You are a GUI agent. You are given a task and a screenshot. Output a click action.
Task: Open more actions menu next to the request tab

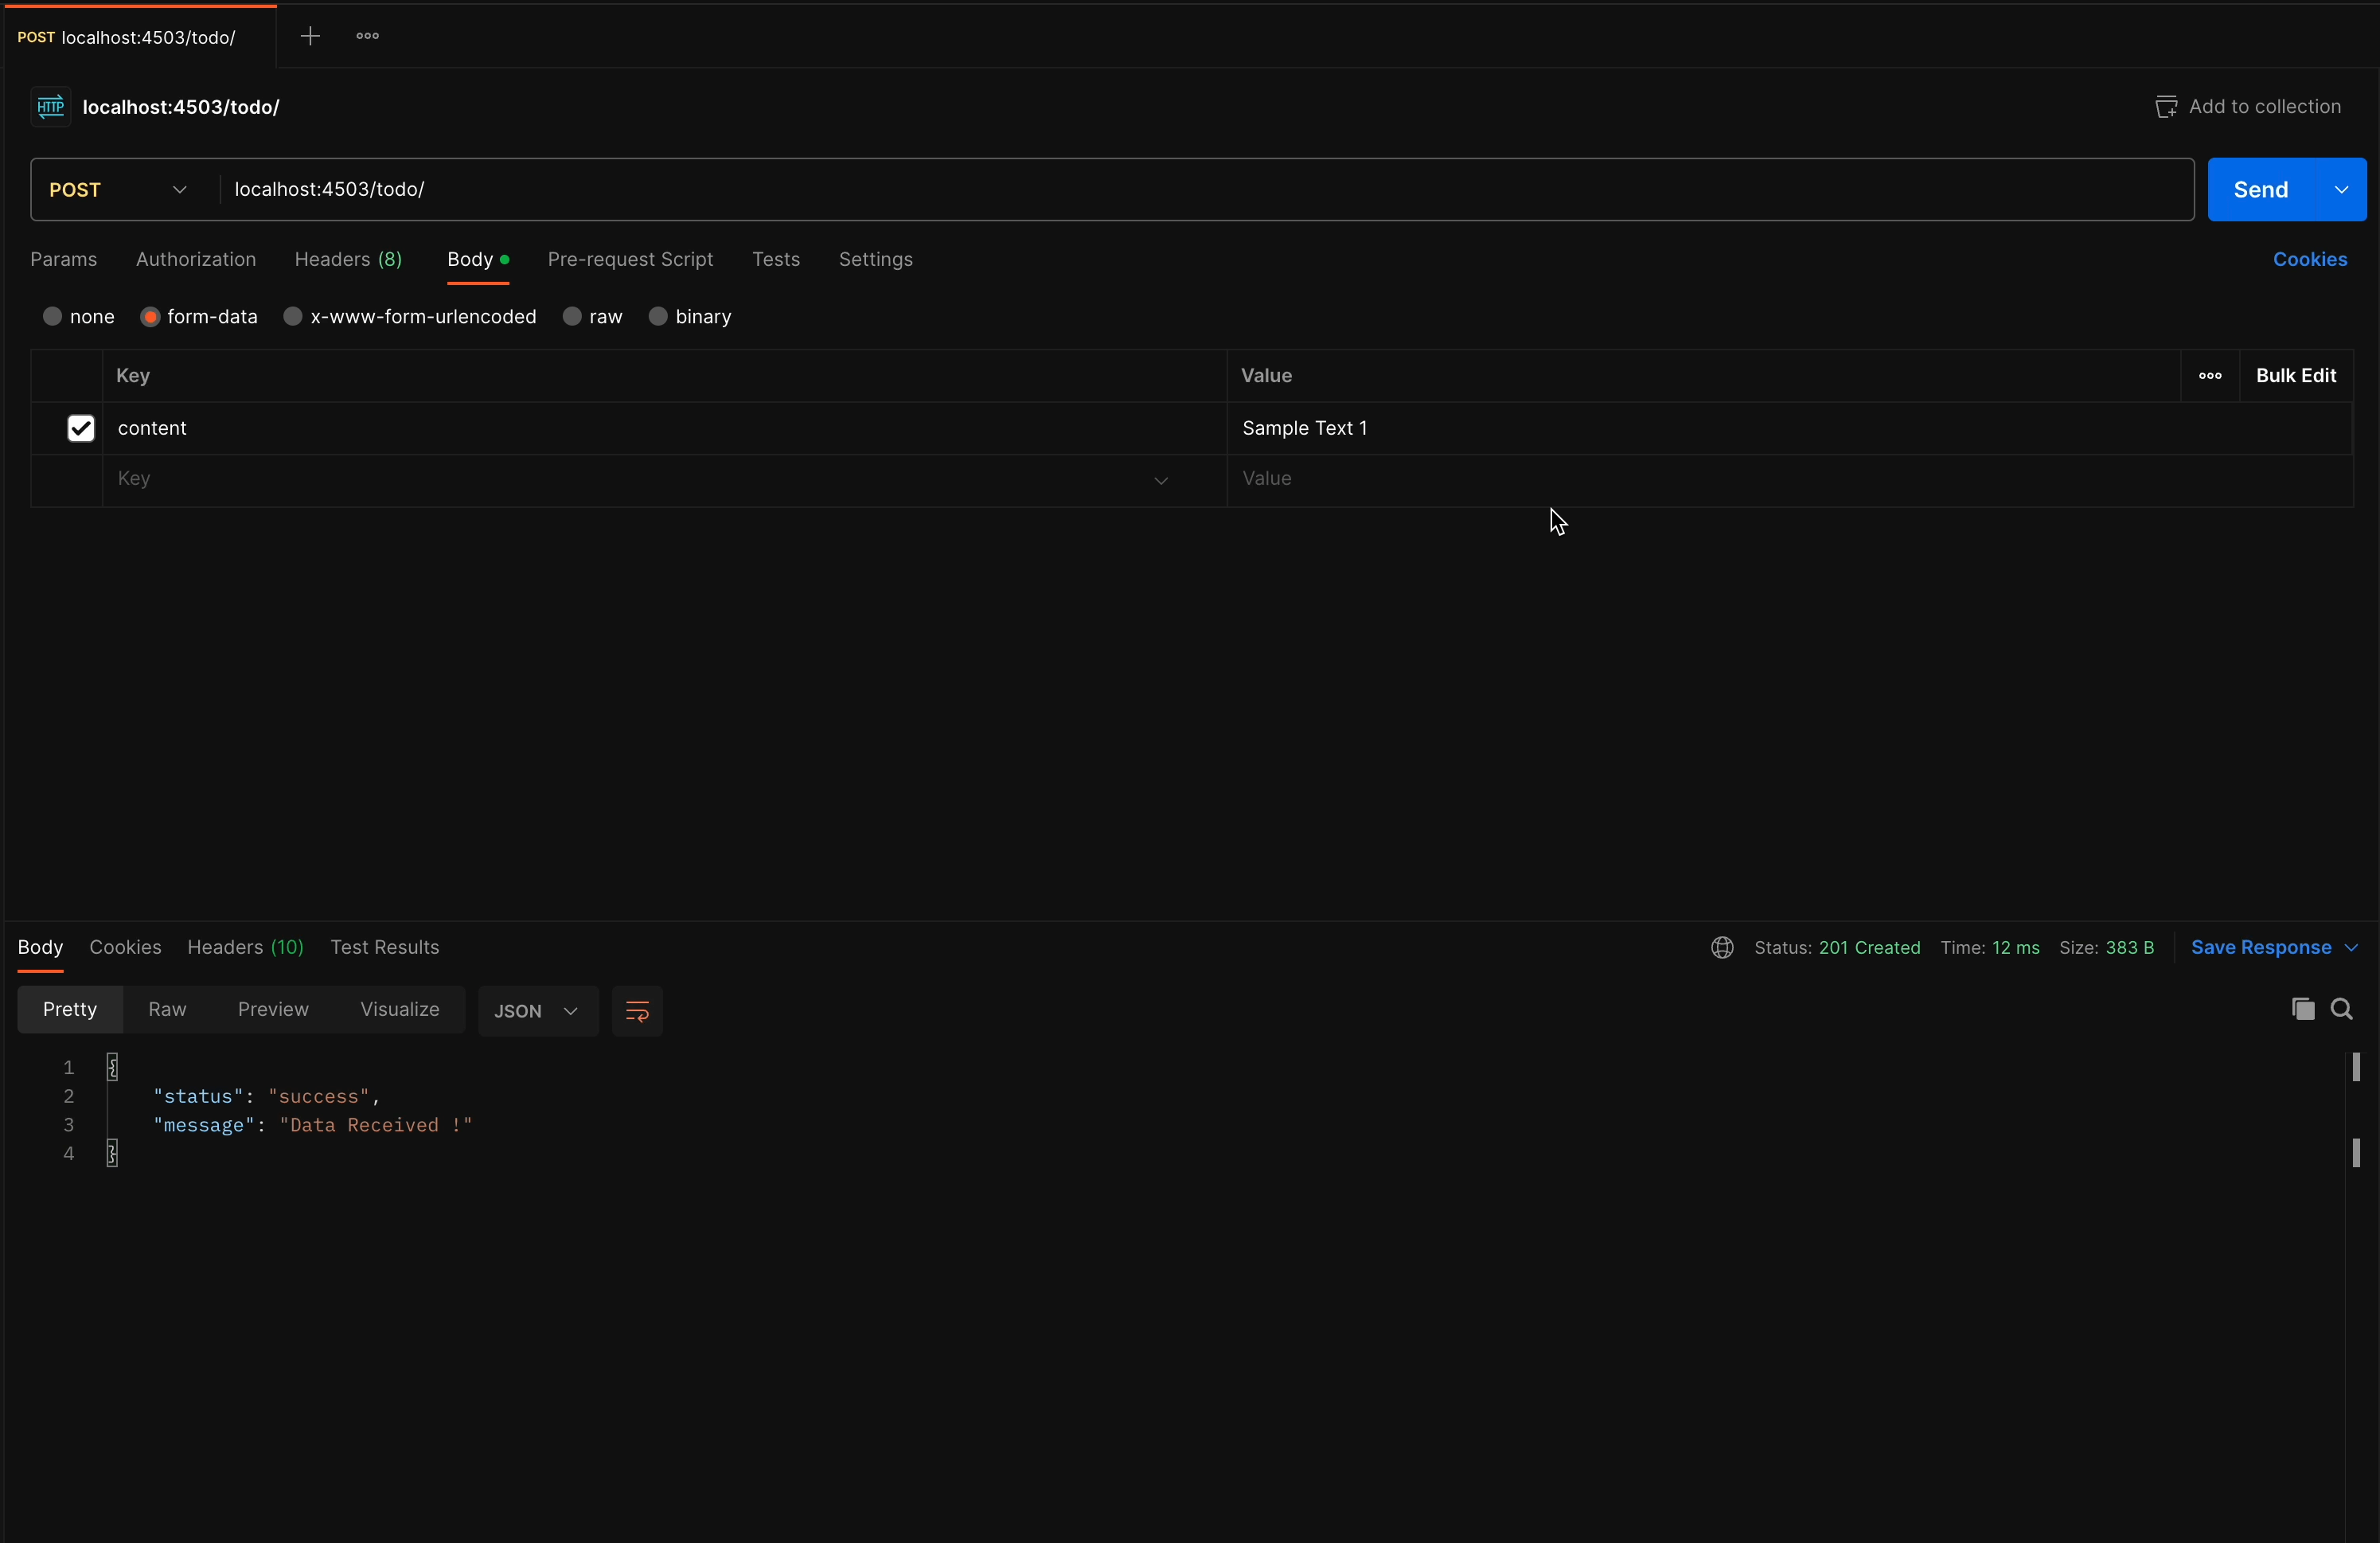[x=368, y=36]
